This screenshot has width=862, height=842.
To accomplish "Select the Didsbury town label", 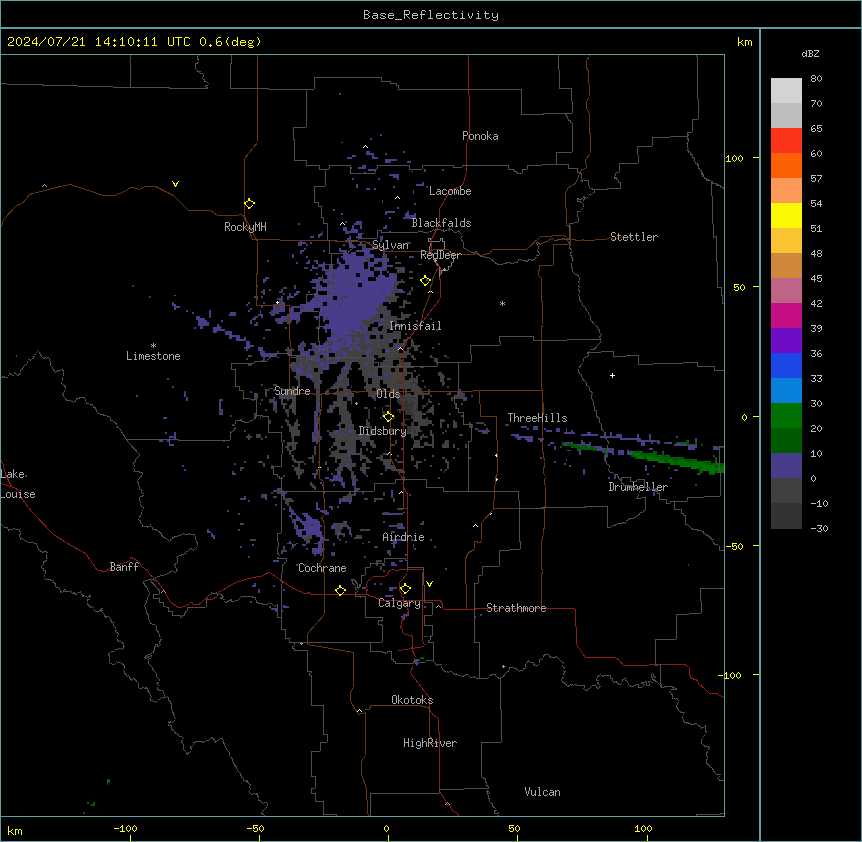I will (383, 431).
